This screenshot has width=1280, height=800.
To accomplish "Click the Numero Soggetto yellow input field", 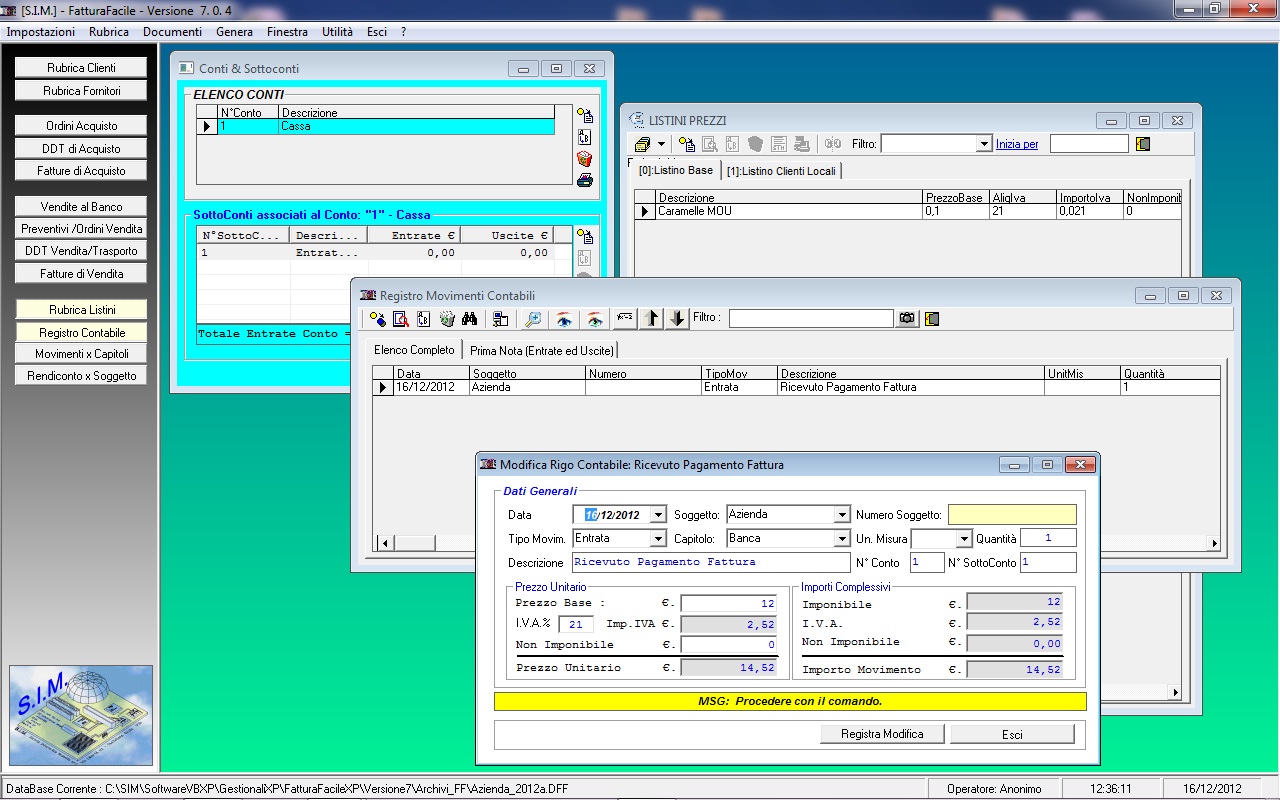I will [x=1012, y=515].
